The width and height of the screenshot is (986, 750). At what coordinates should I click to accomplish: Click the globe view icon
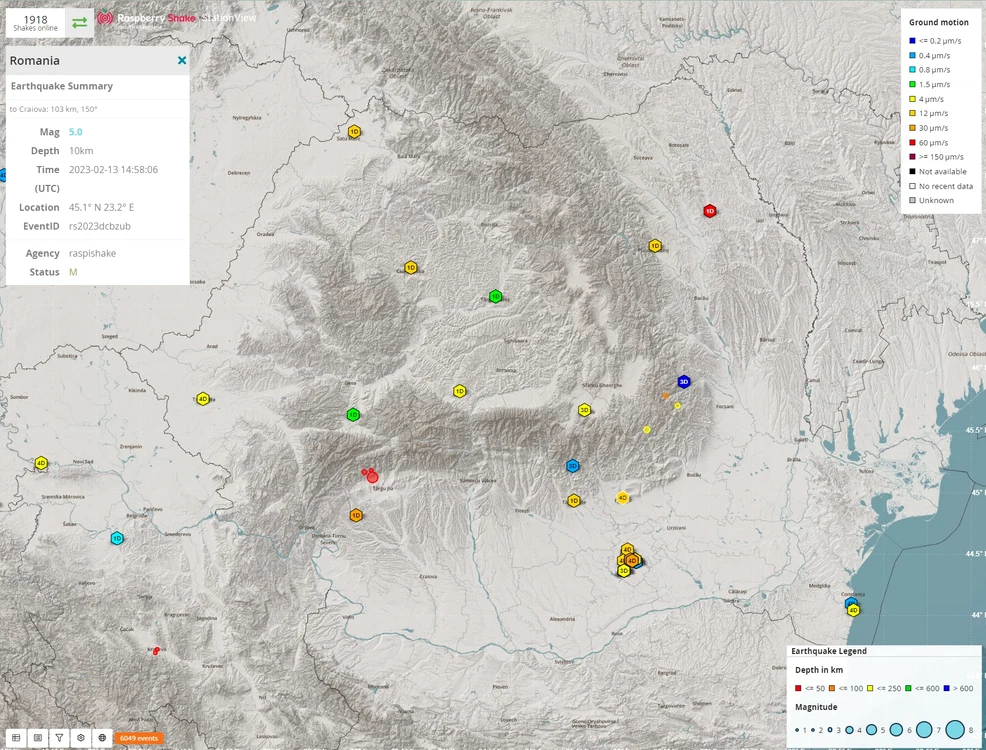coord(102,737)
